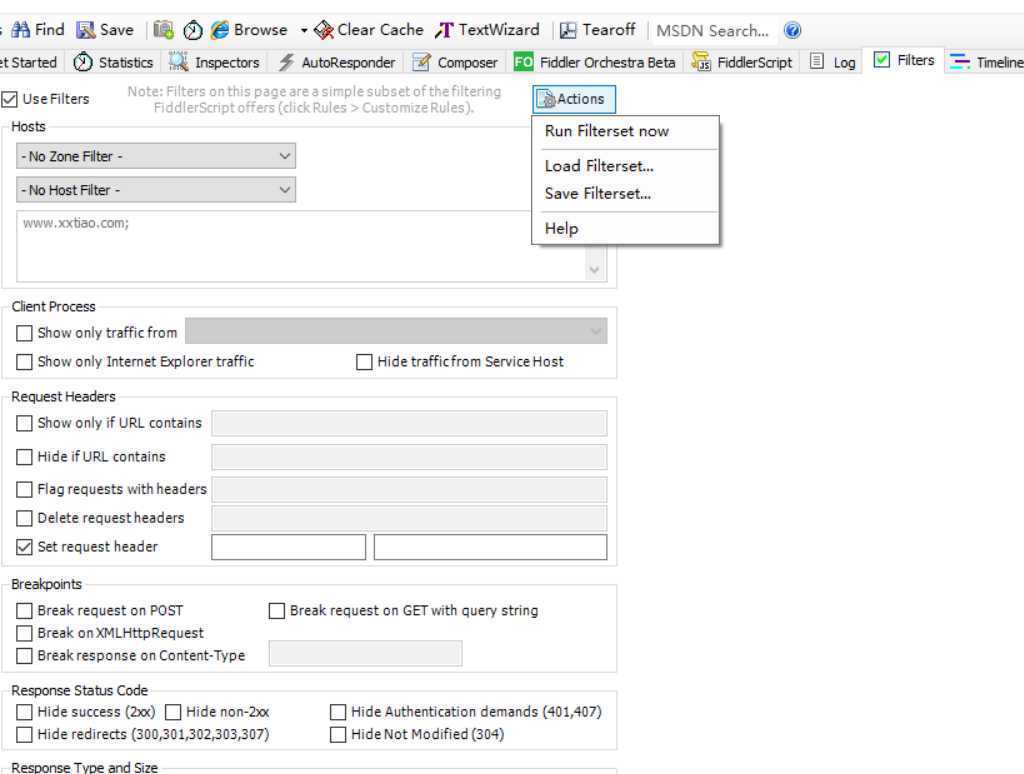
Task: Click the Save toolbar icon
Action: [86, 30]
